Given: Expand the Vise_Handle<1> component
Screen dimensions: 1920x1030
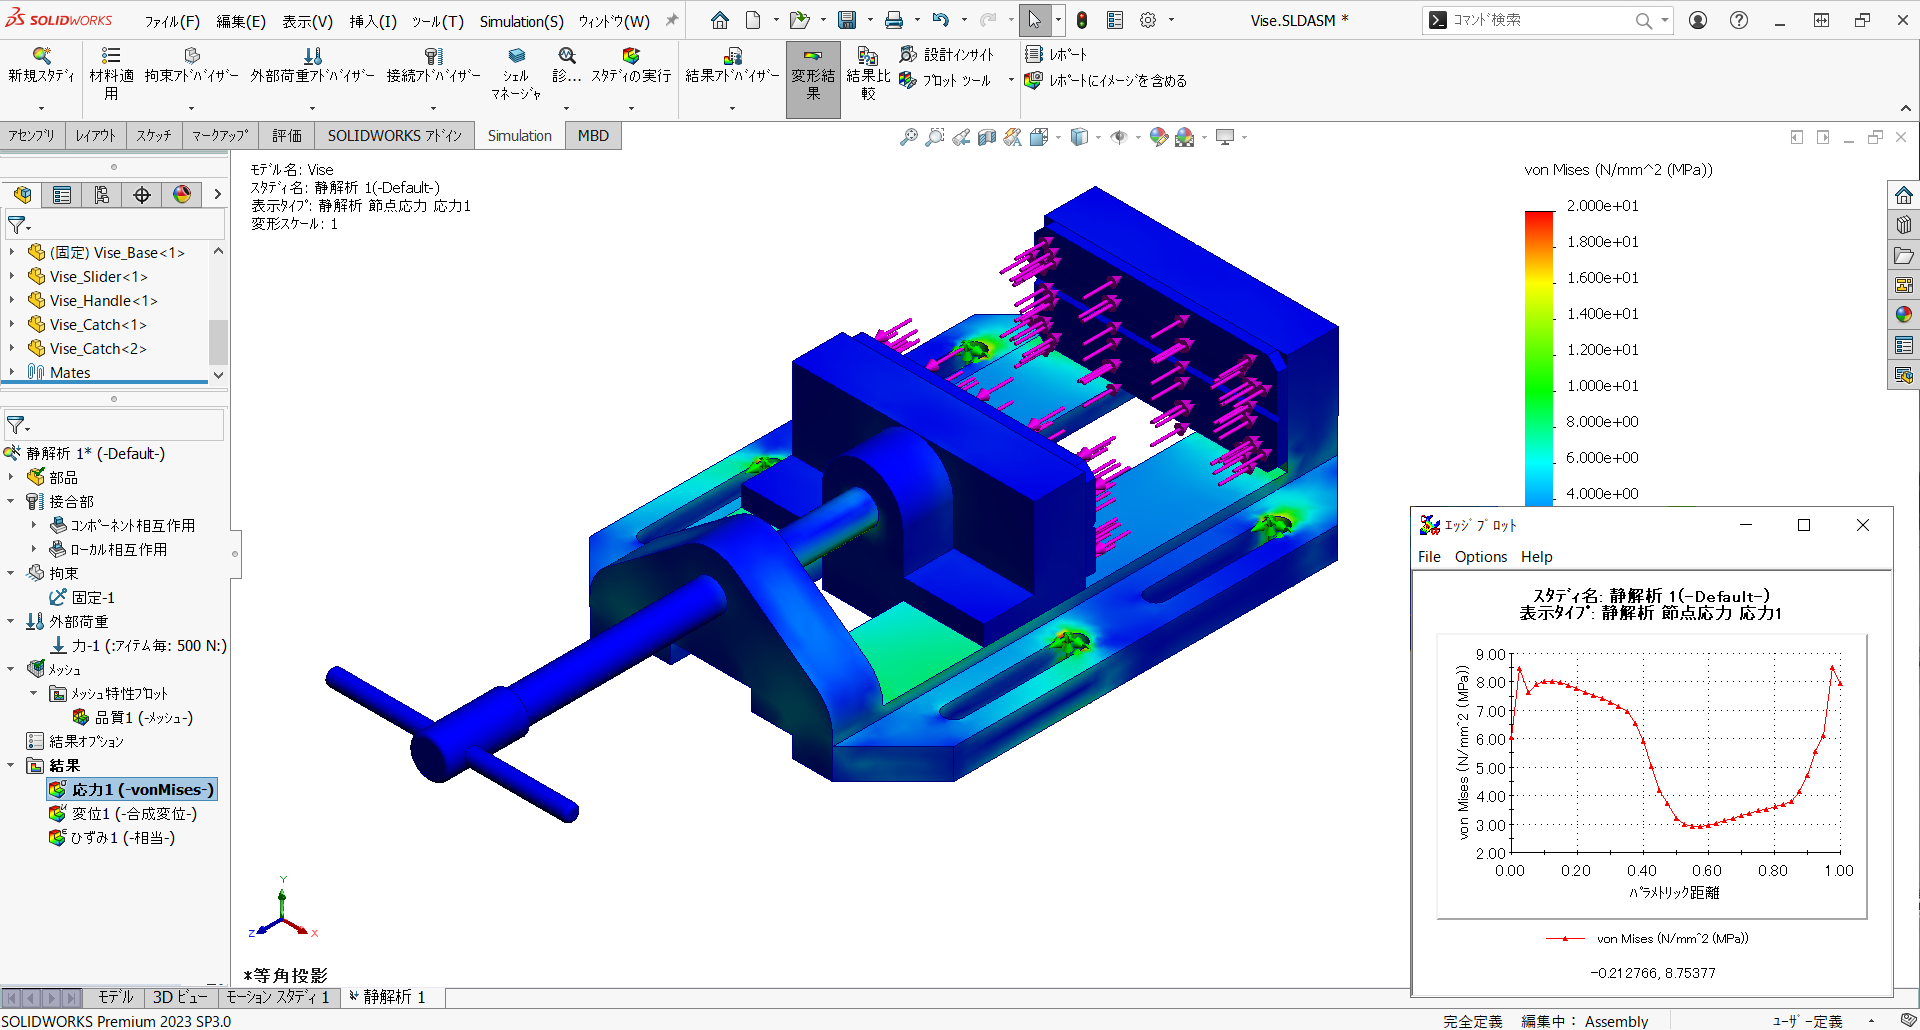Looking at the screenshot, I should (12, 300).
